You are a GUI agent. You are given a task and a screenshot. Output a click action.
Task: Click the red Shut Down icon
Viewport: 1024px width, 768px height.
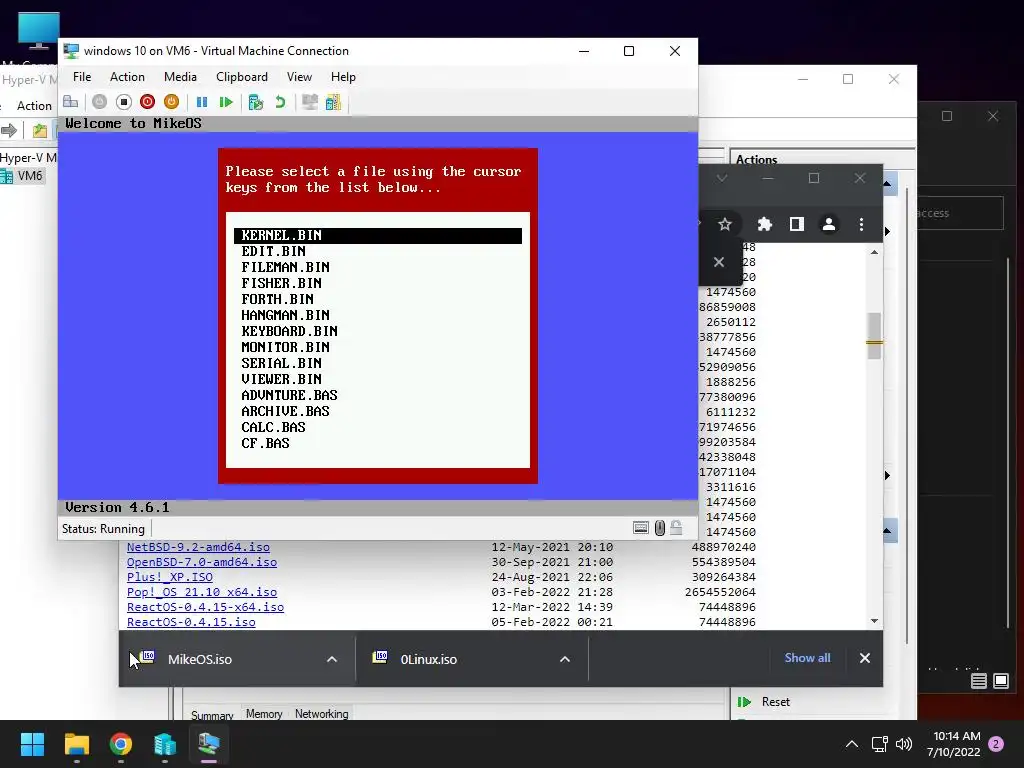[x=148, y=102]
